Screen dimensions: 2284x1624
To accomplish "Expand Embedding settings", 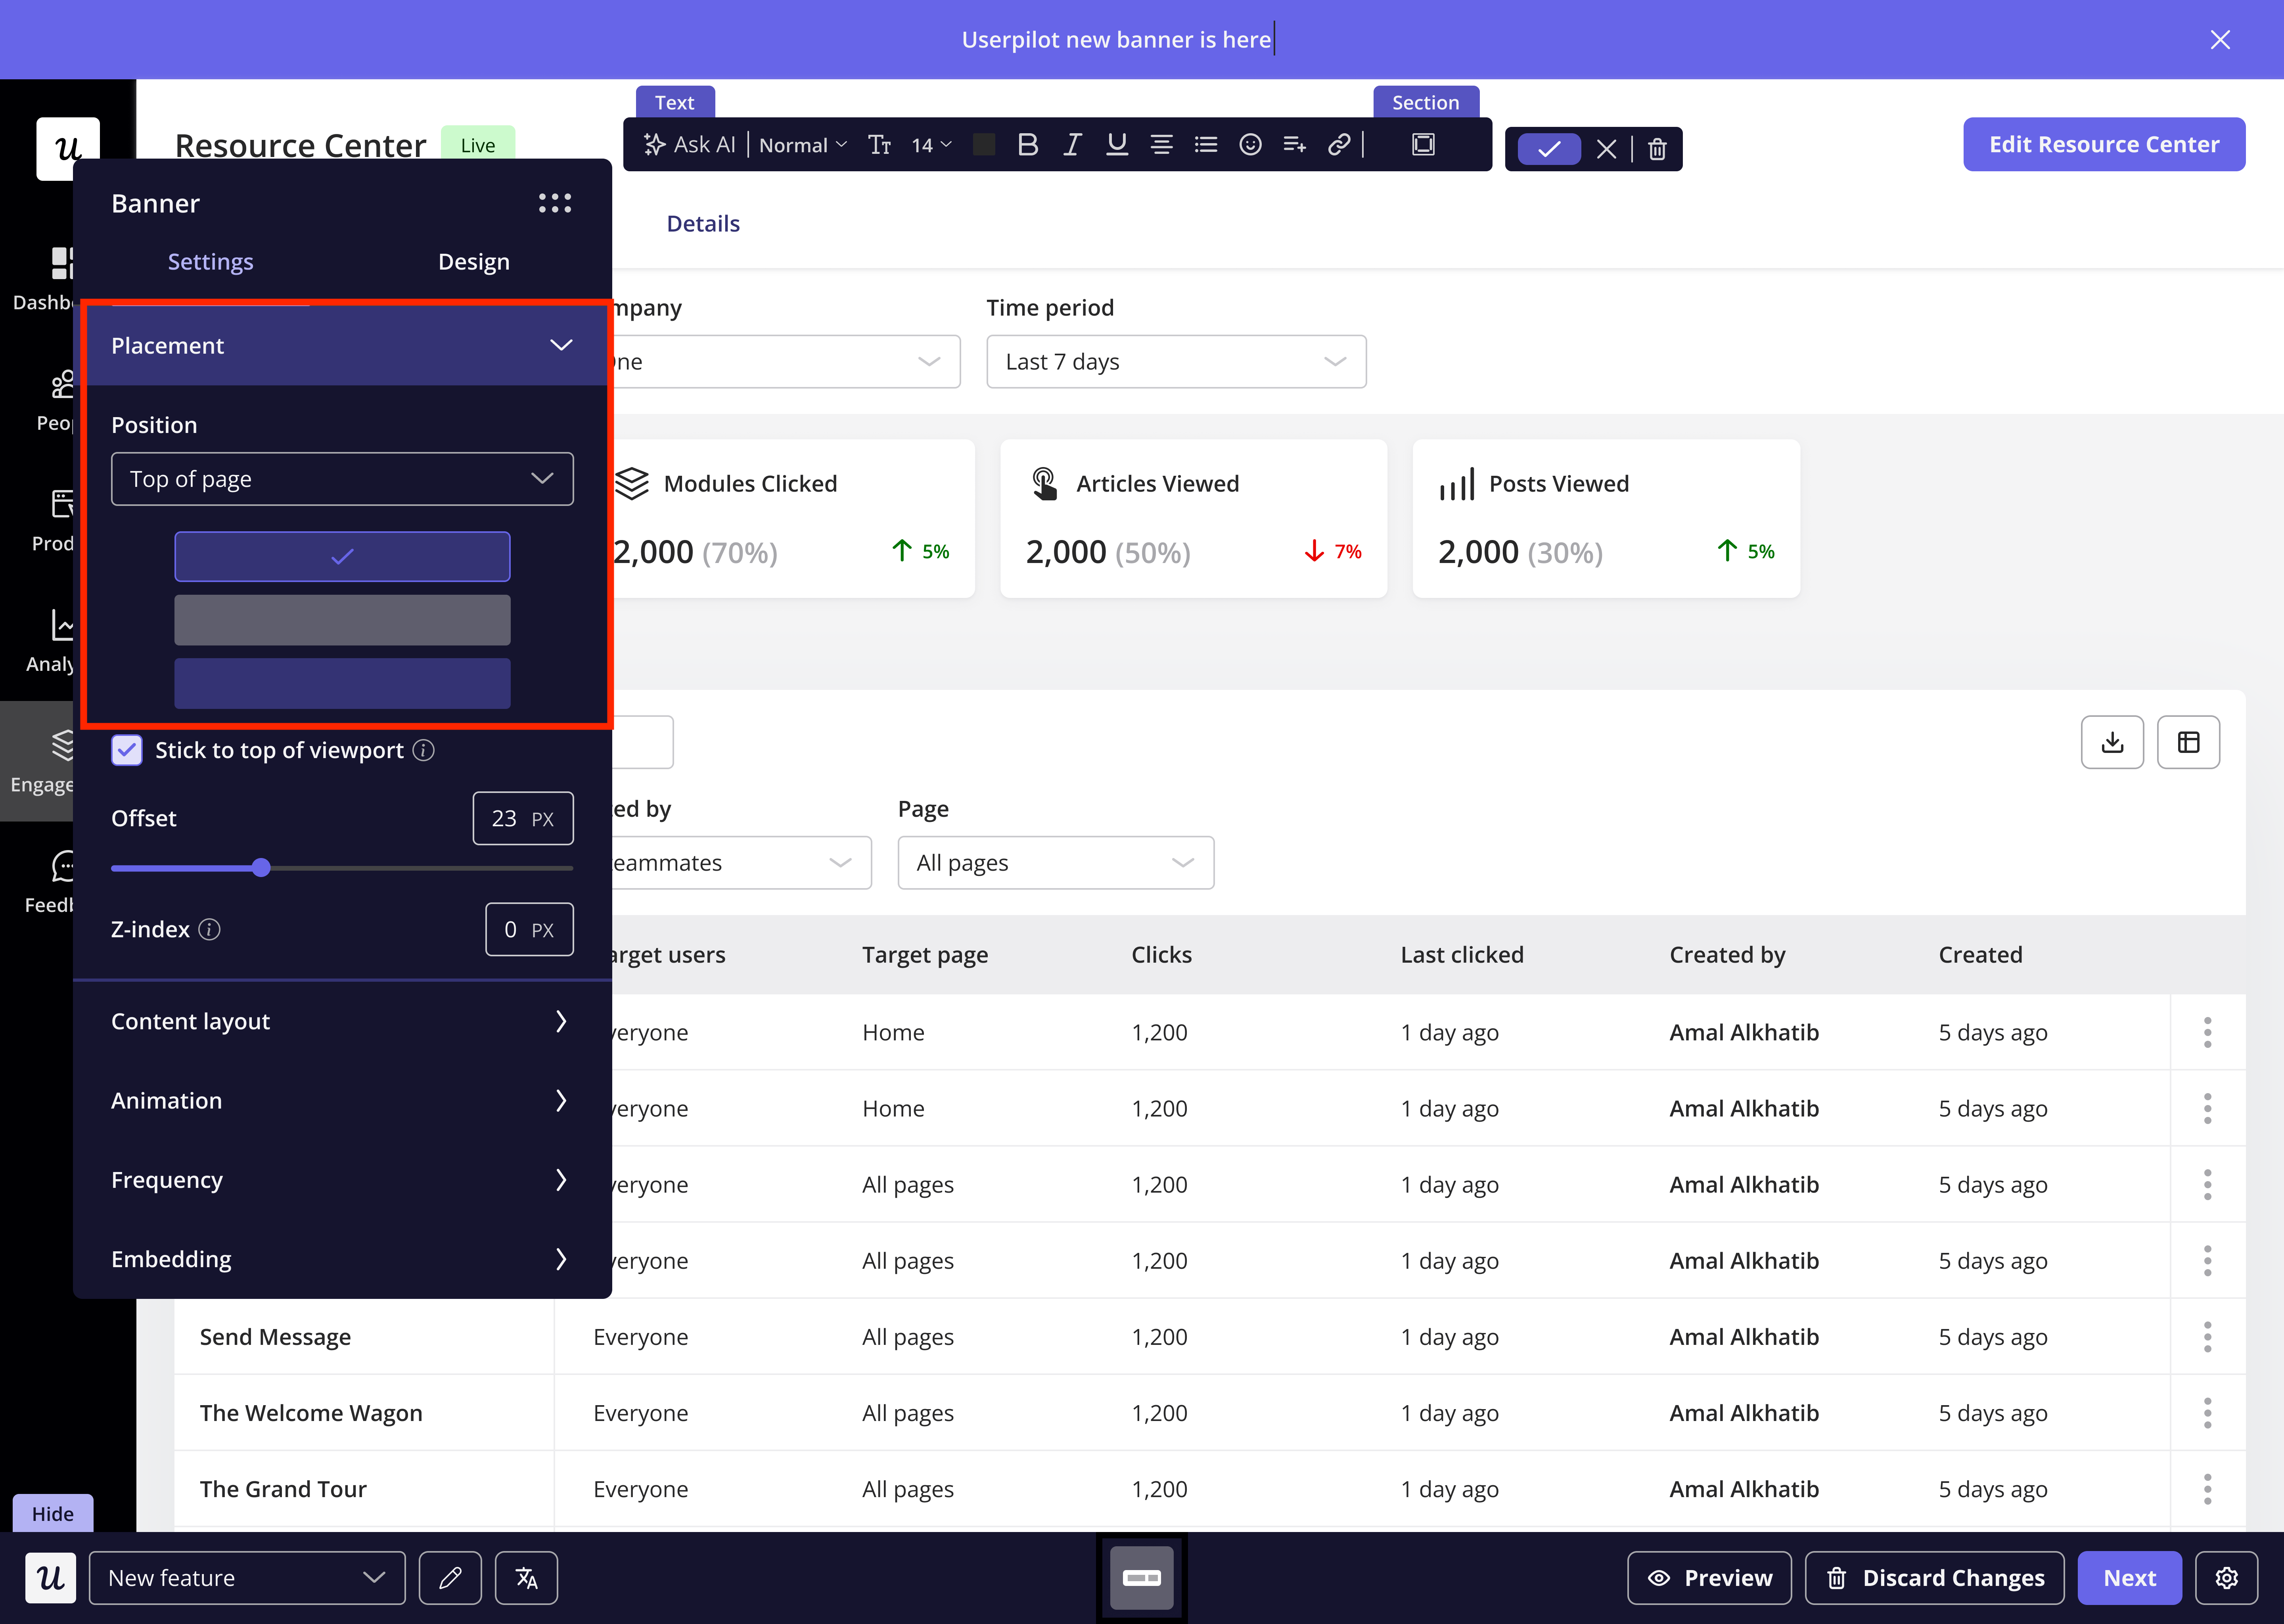I will click(342, 1259).
